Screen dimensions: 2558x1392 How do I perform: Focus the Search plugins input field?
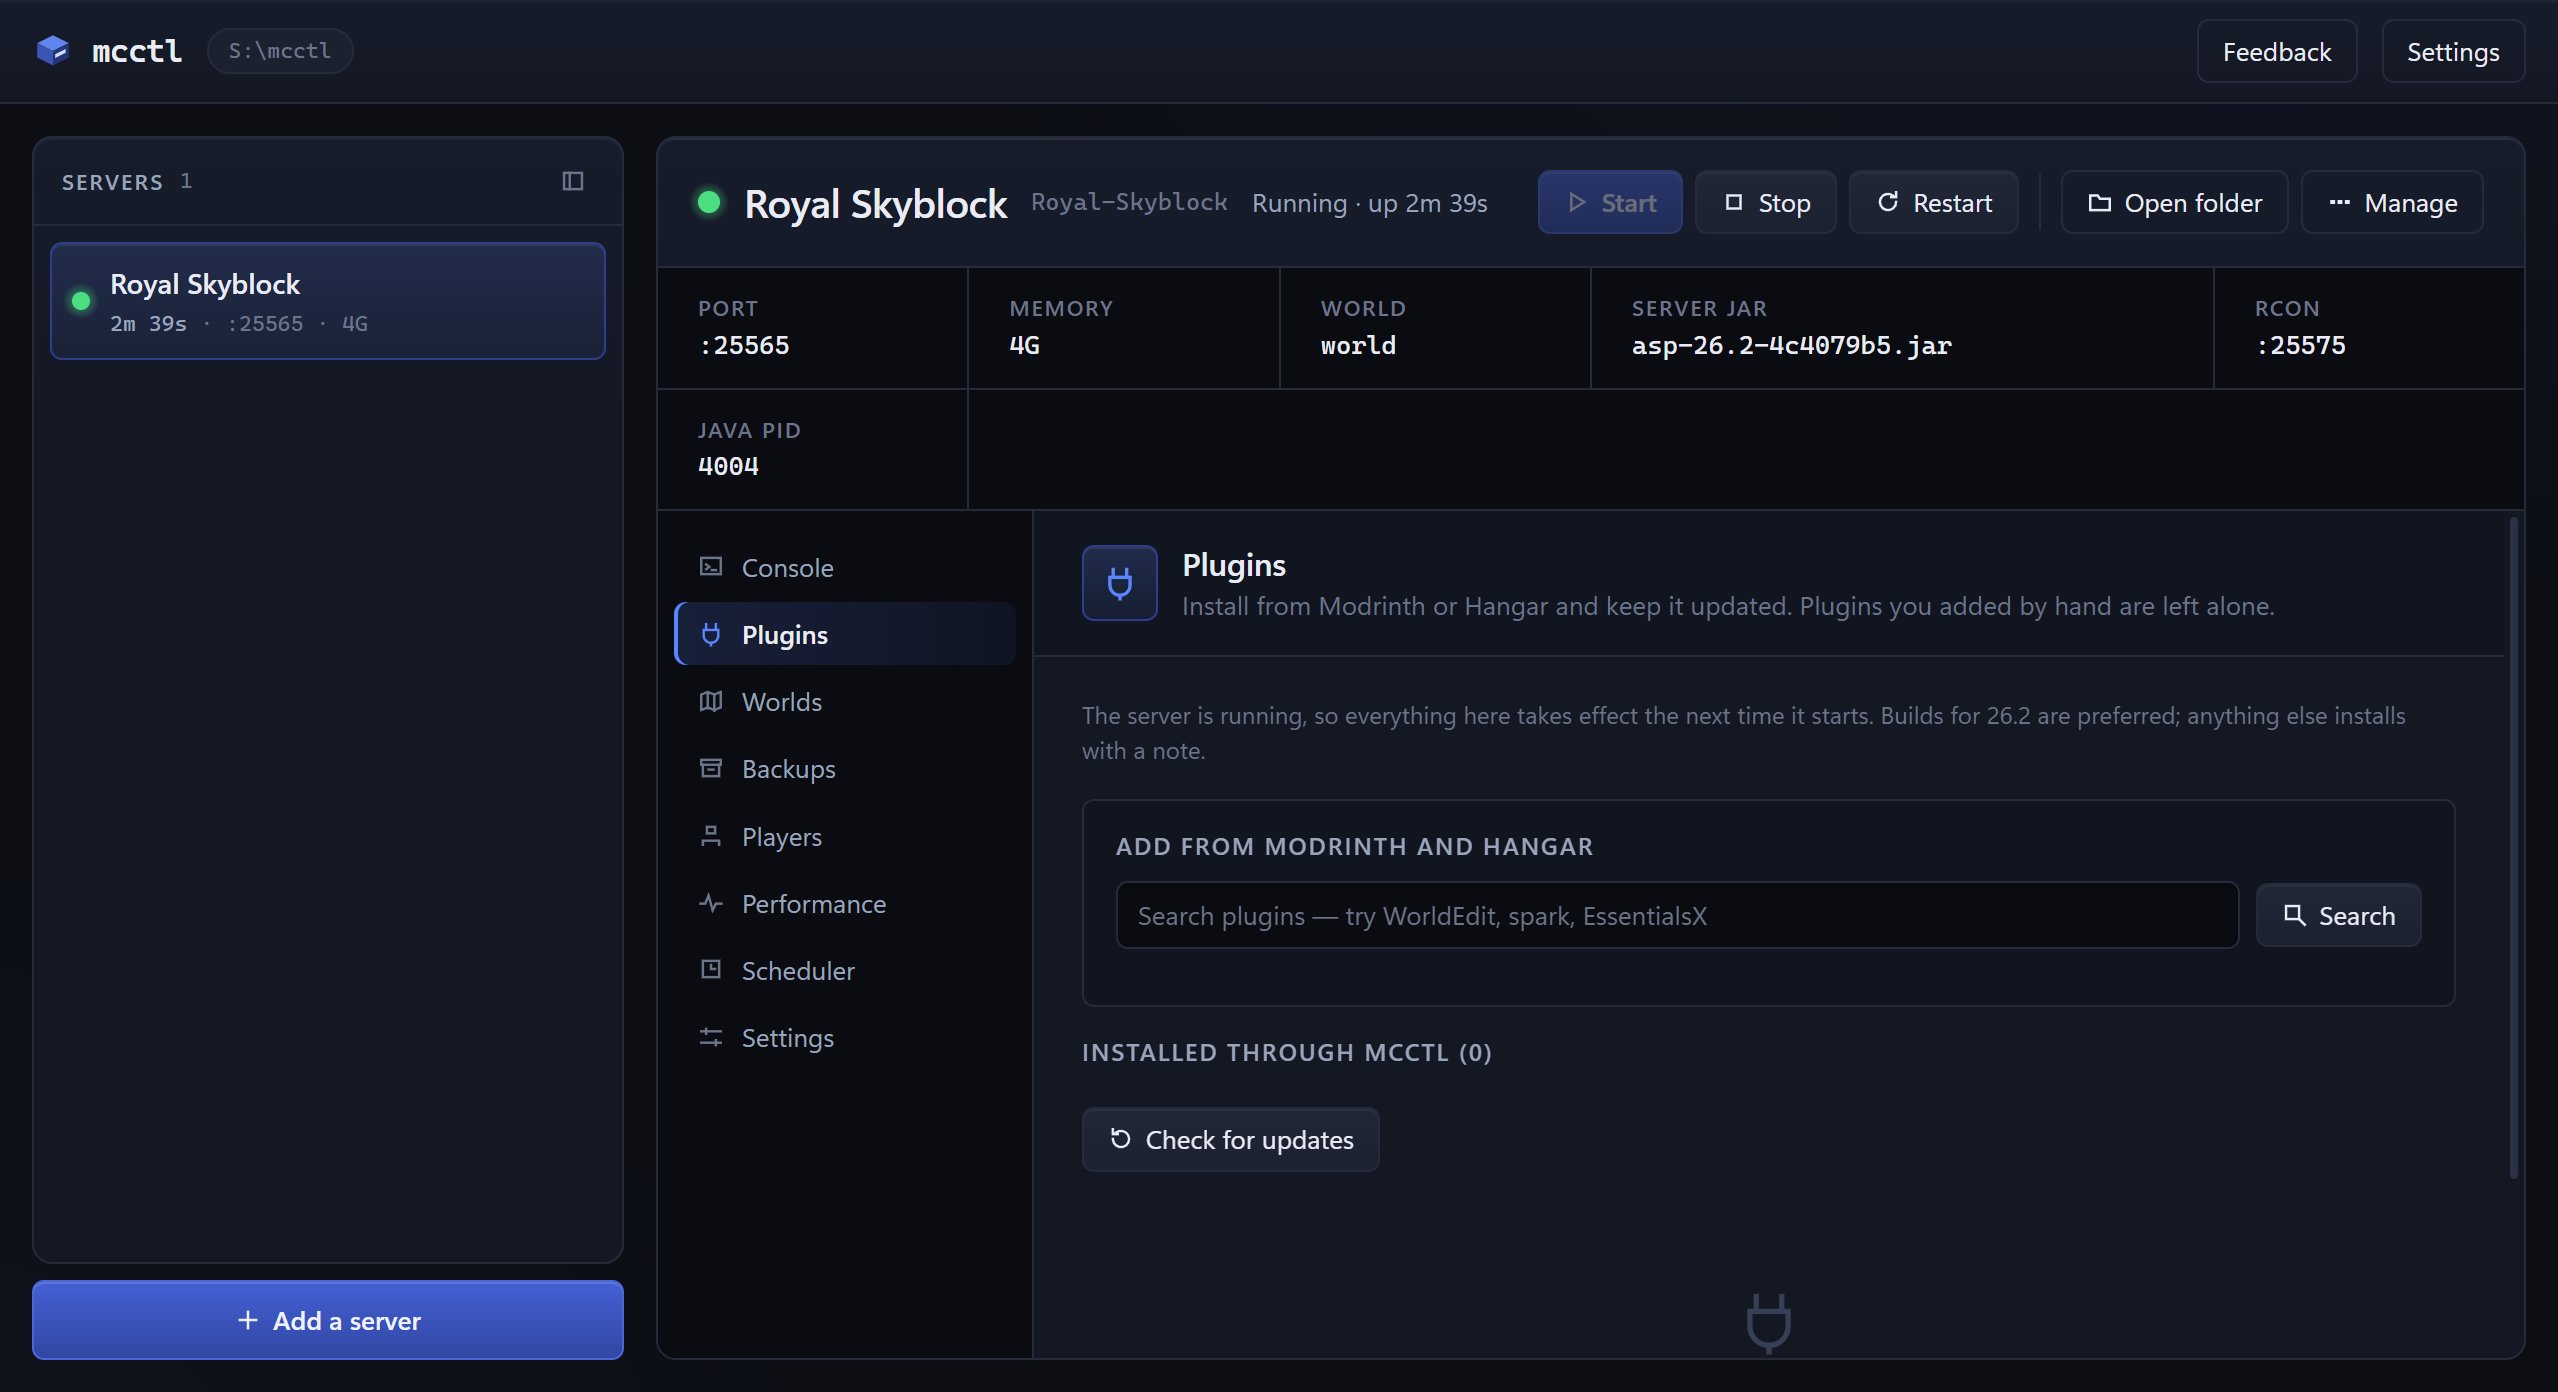(x=1677, y=915)
